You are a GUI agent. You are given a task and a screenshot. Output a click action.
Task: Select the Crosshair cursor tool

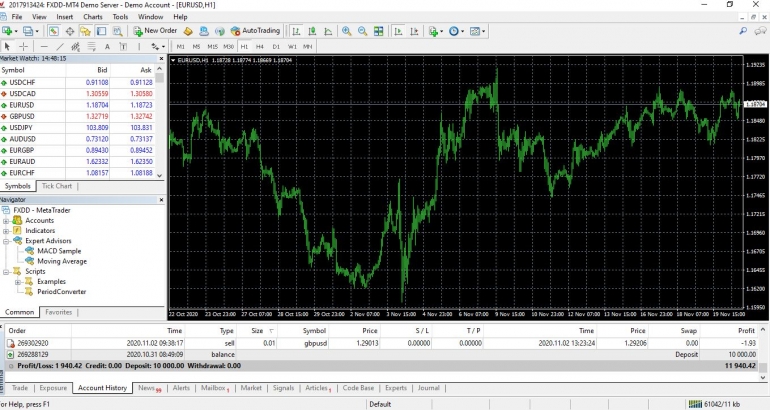click(24, 46)
